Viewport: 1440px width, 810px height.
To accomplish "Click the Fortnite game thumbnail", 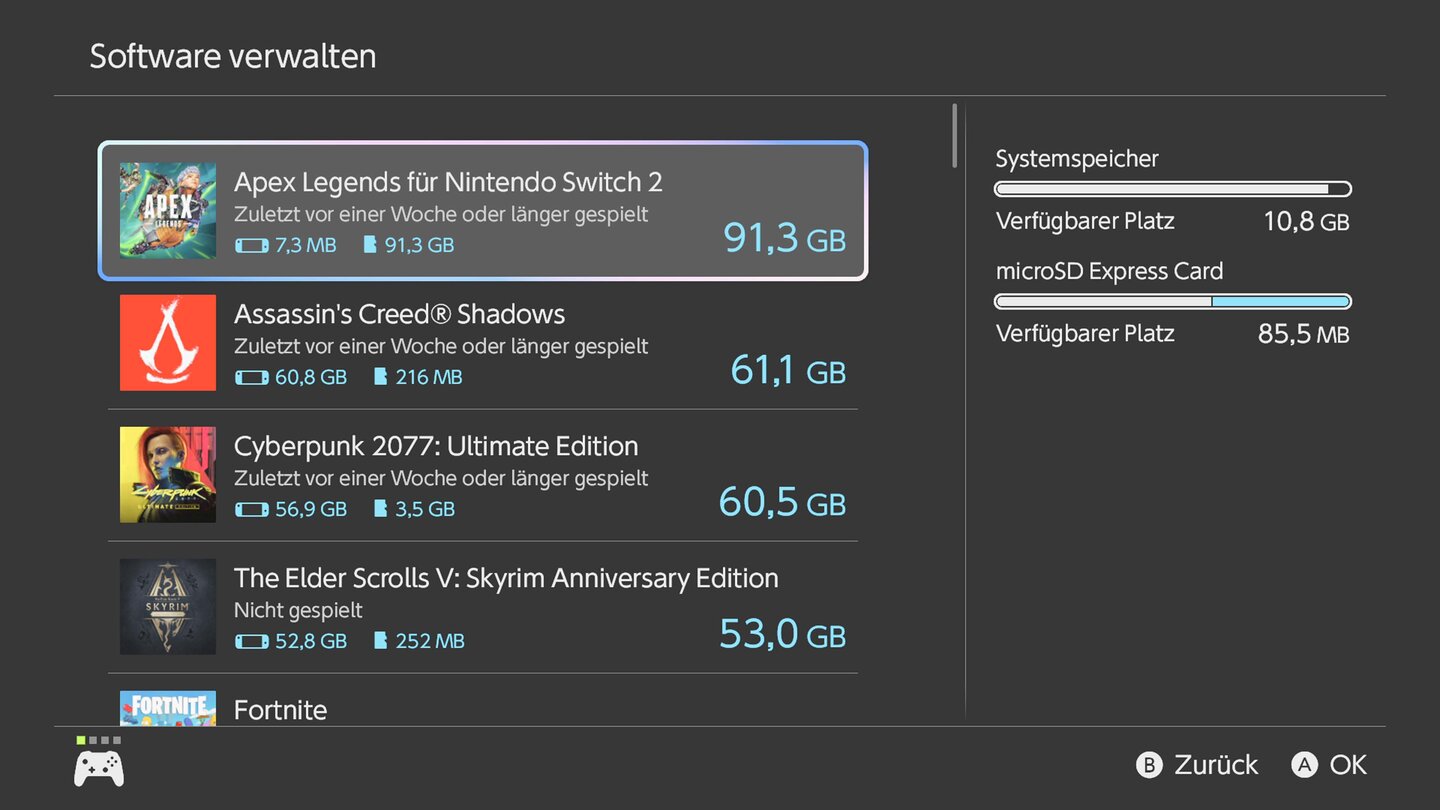I will coord(167,708).
